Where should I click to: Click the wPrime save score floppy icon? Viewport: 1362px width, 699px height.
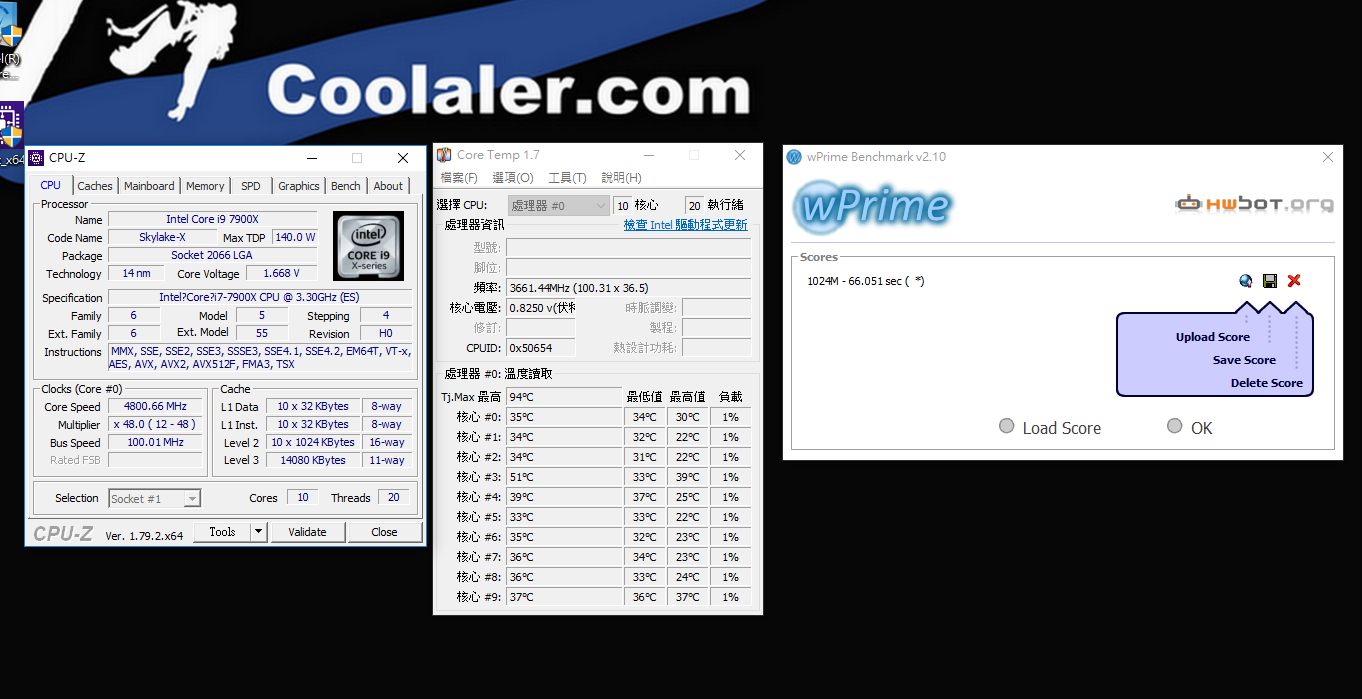point(1270,281)
